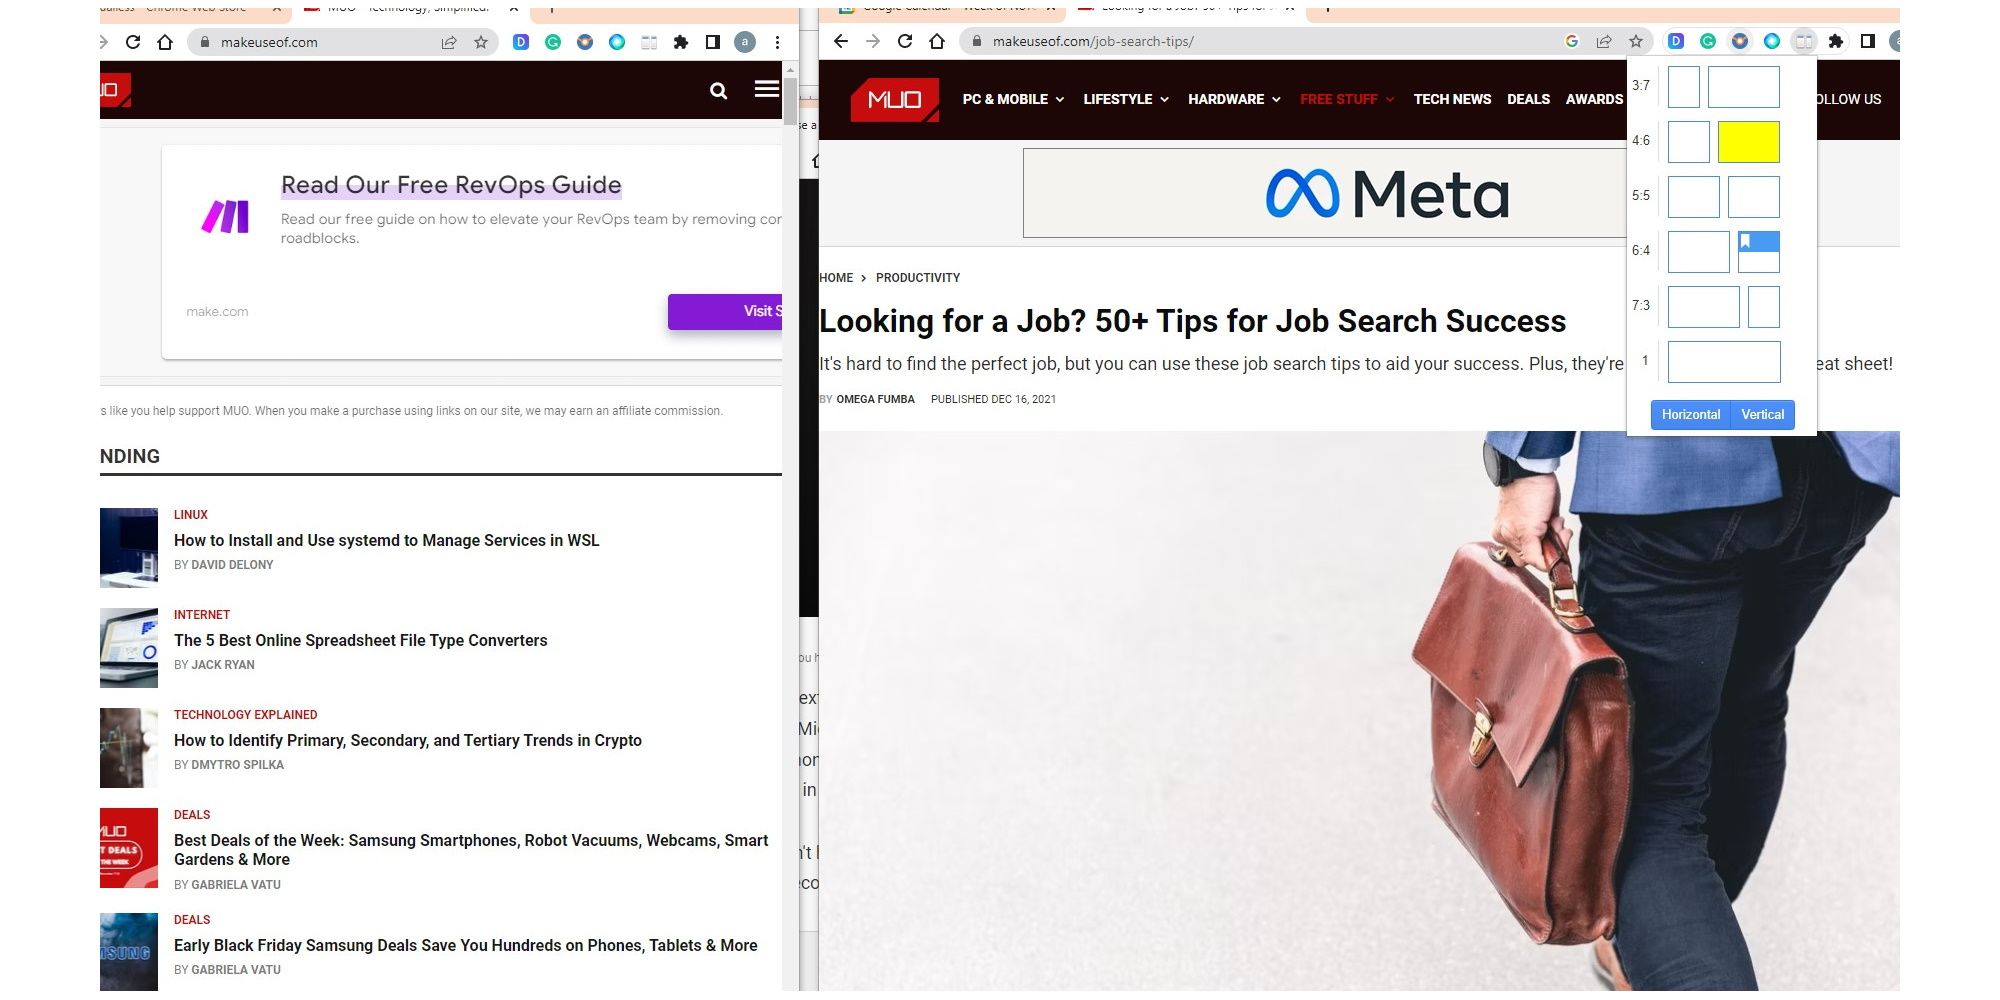Expand the Lifestyle dropdown menu
This screenshot has height=1000, width=2000.
pyautogui.click(x=1126, y=99)
